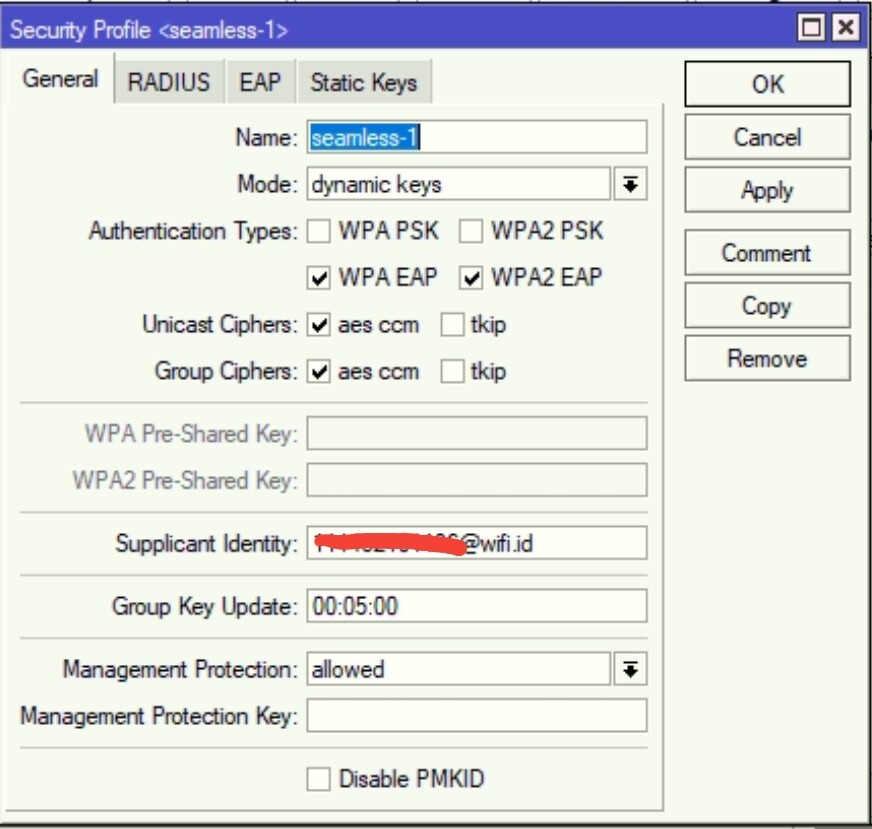Enable WPA2 PSK authentication

(467, 231)
